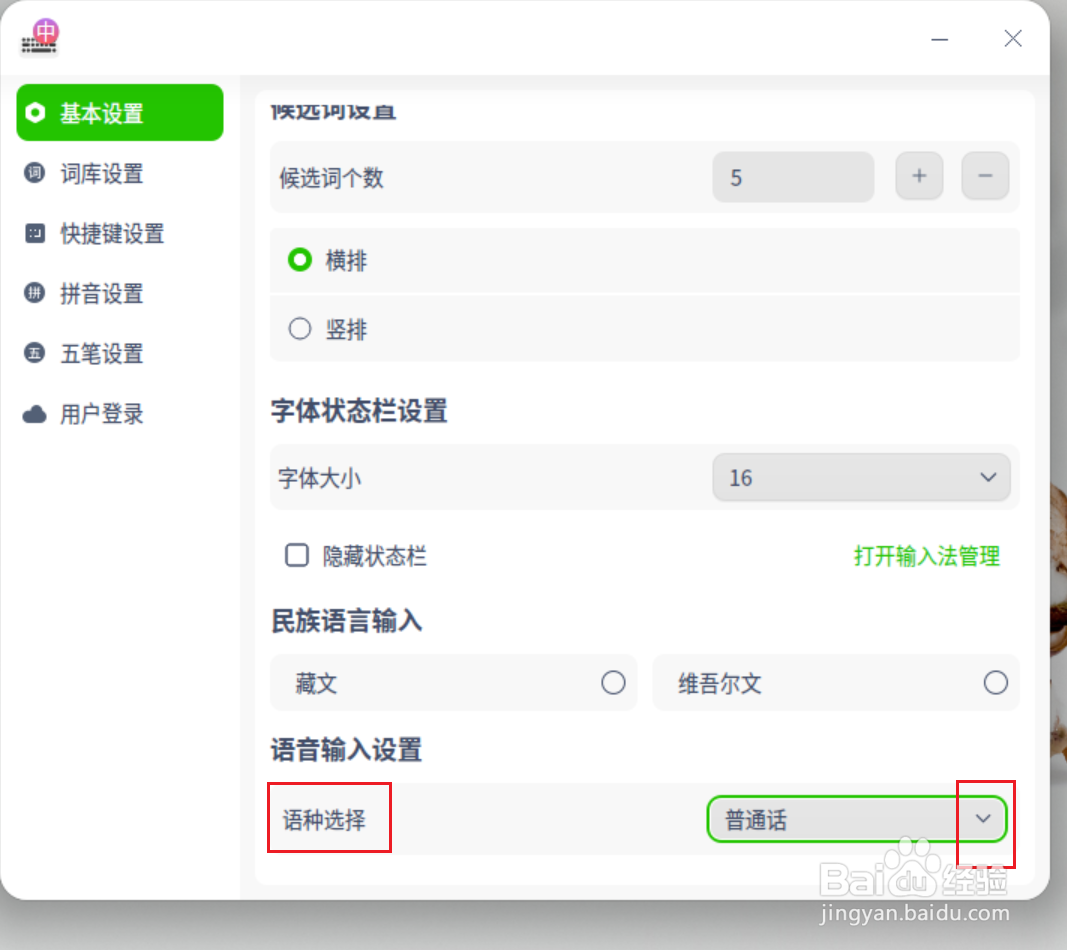Select 维吾尔文 Uyghur language option
Viewport: 1067px width, 950px height.
coord(996,682)
